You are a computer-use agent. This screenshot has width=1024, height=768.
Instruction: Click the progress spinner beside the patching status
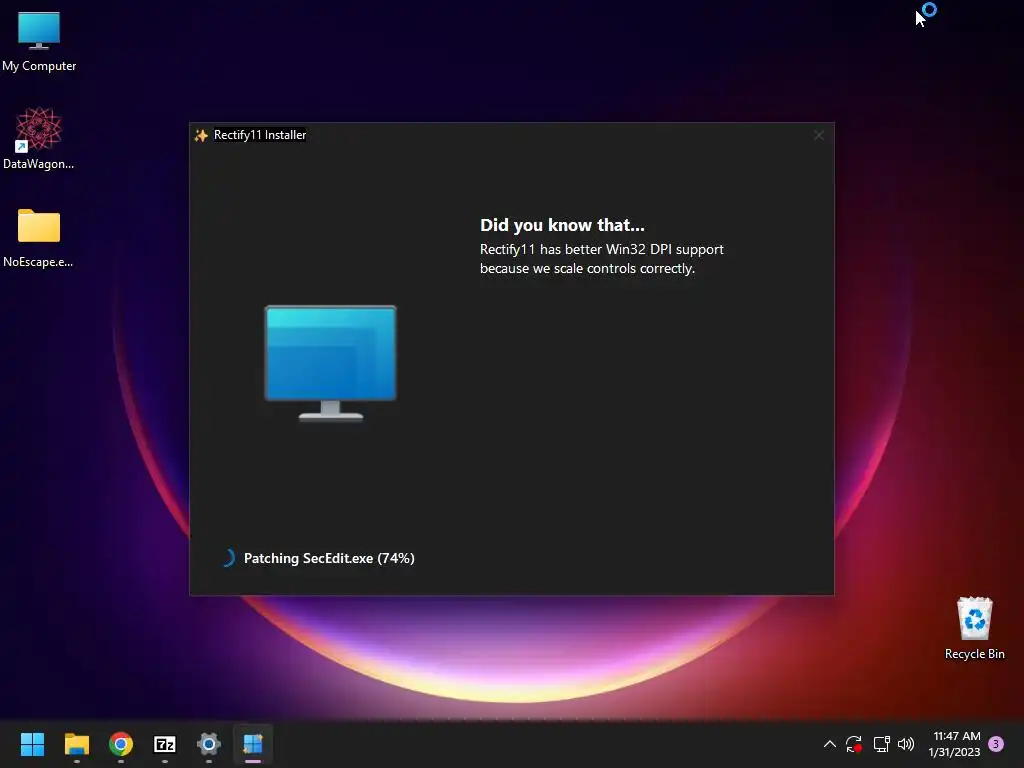pos(227,558)
